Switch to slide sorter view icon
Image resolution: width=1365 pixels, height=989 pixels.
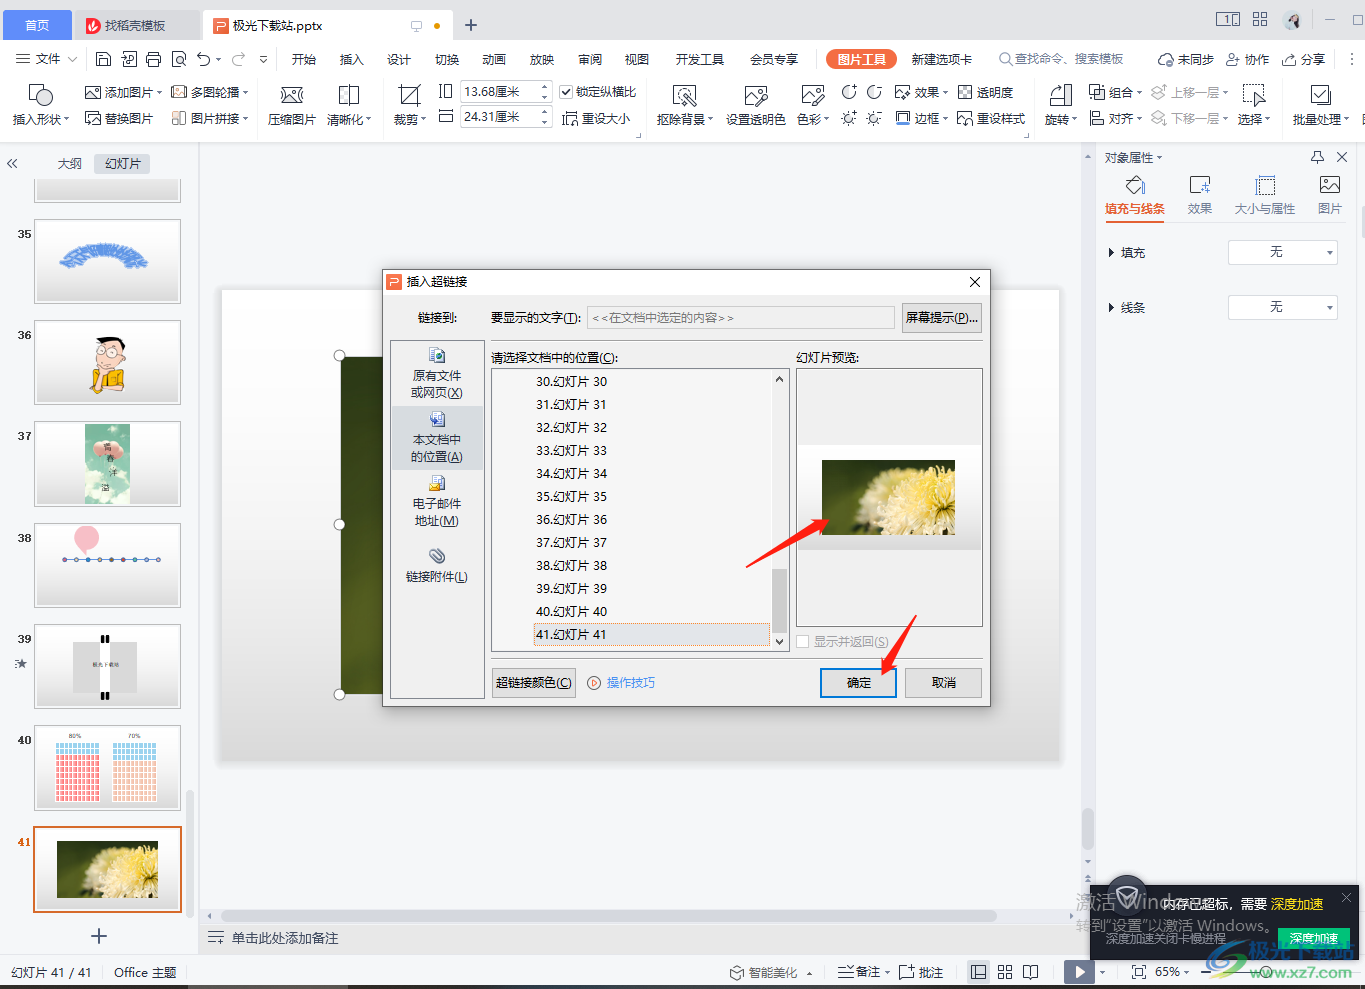click(x=1005, y=972)
